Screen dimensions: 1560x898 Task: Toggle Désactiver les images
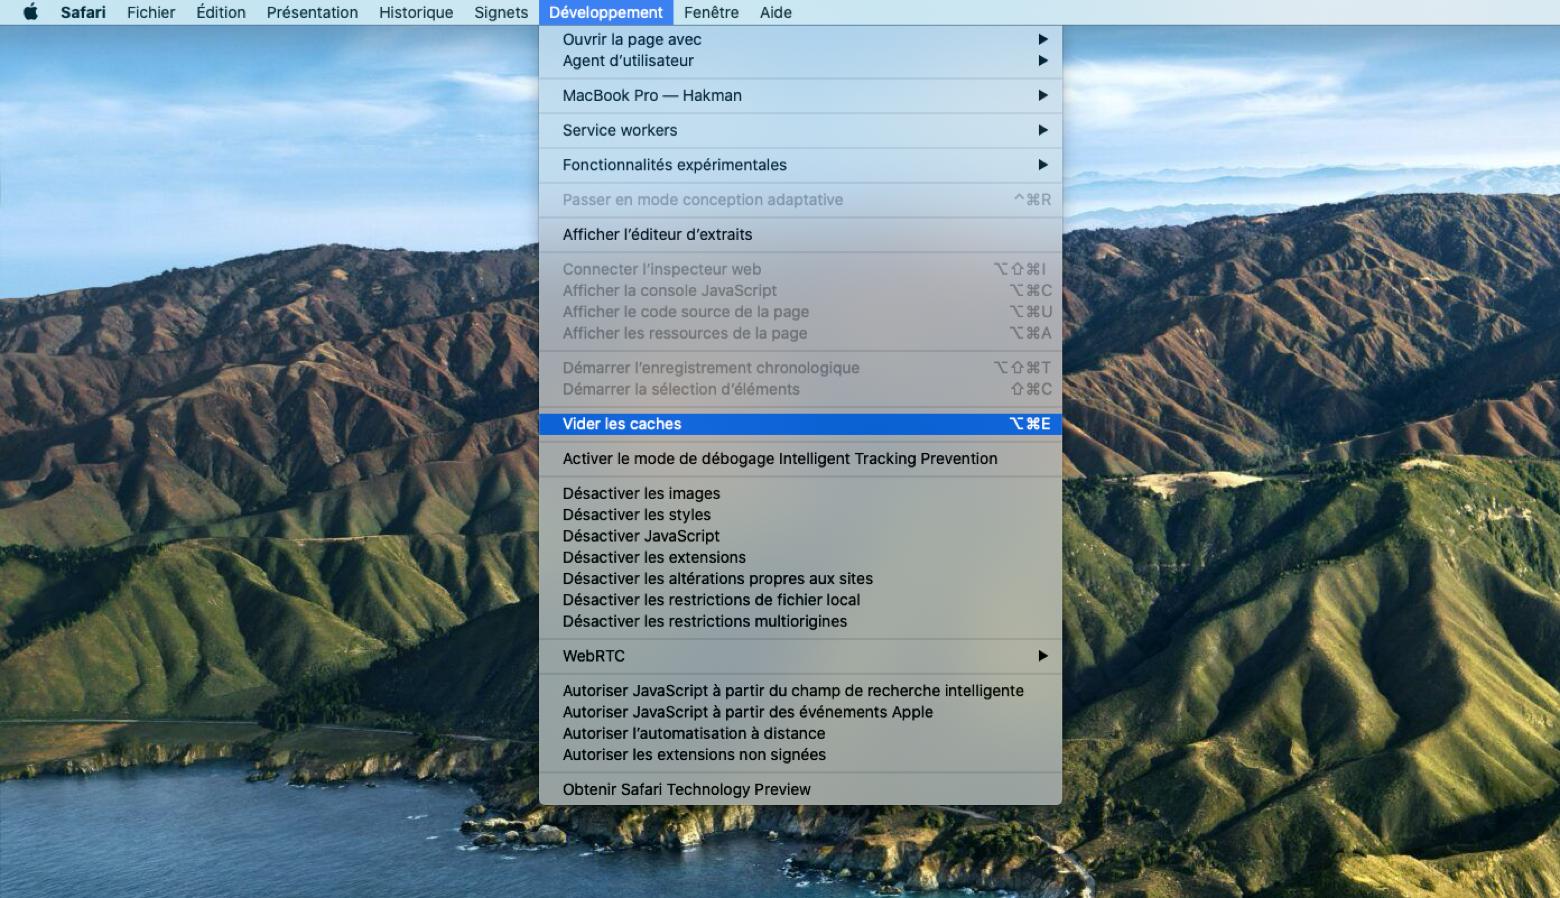pos(800,493)
